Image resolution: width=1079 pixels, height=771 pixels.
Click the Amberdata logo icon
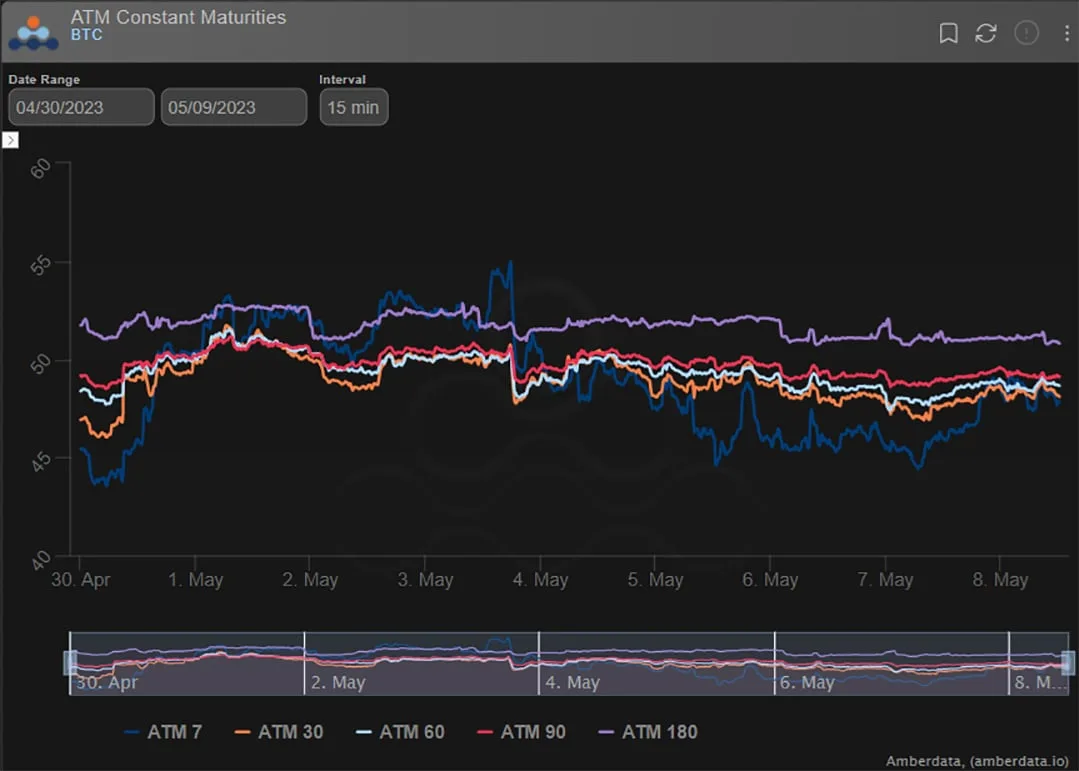pos(33,32)
